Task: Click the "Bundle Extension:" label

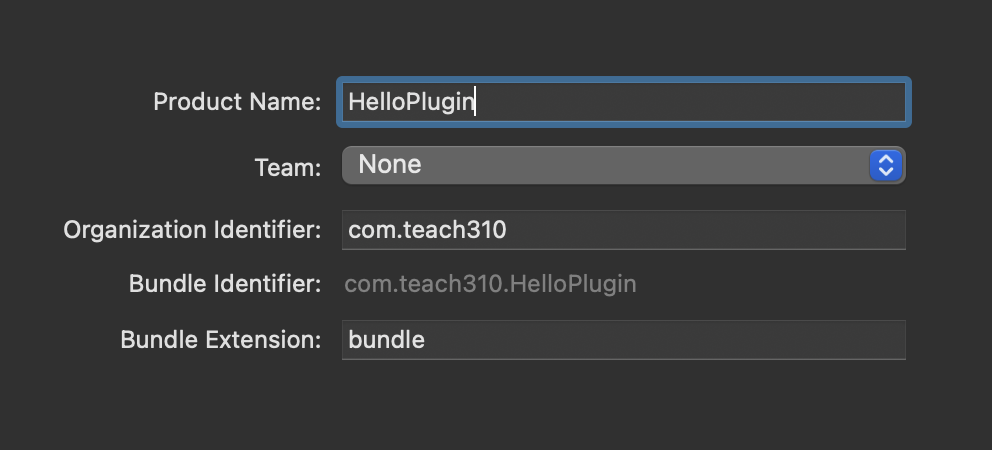Action: (221, 340)
